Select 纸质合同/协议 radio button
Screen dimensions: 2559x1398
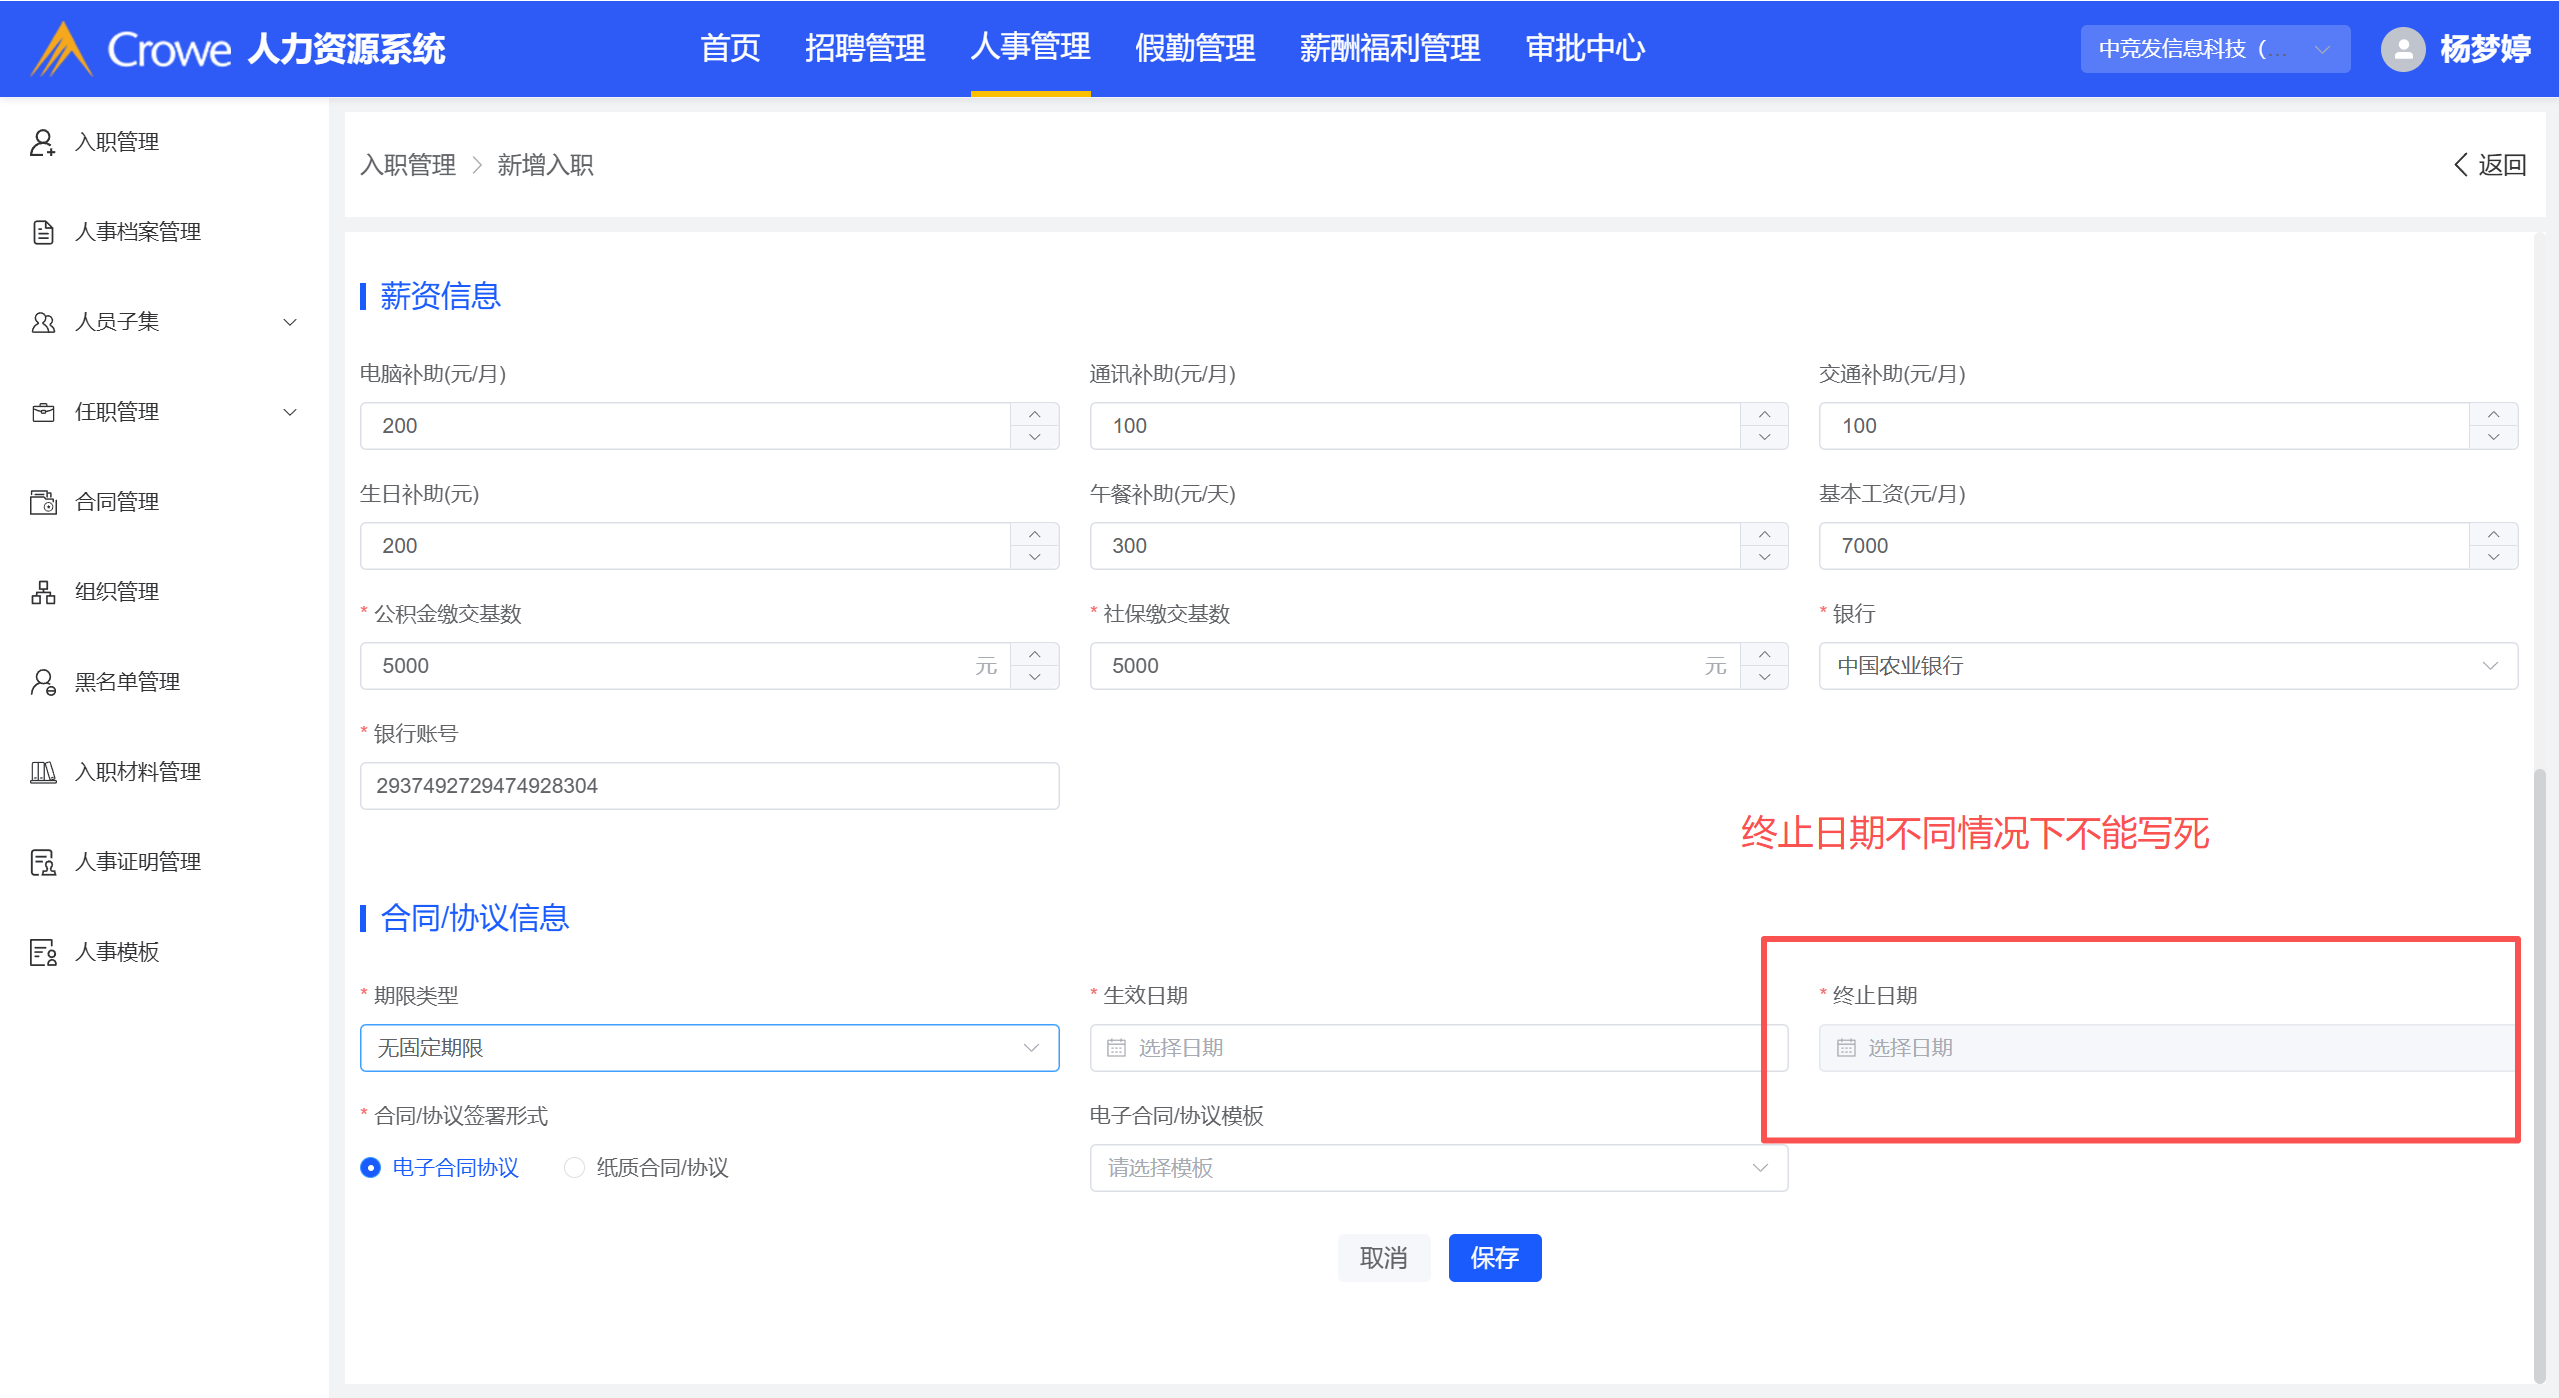click(x=574, y=1167)
